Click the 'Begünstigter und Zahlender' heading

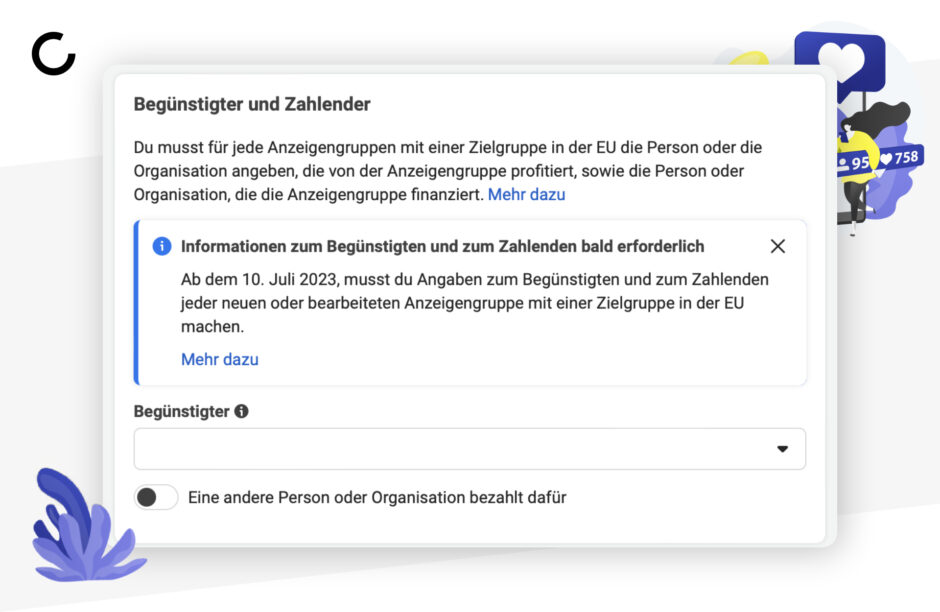tap(252, 104)
